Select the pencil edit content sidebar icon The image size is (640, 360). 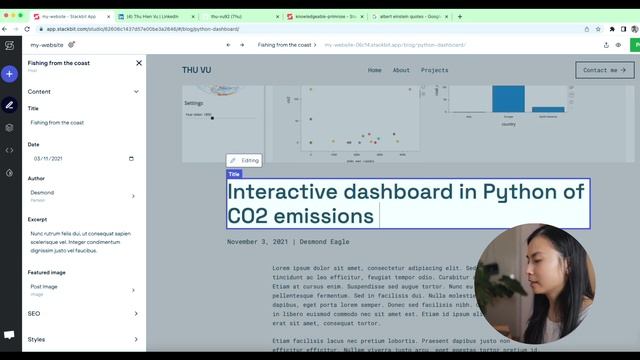(9, 105)
